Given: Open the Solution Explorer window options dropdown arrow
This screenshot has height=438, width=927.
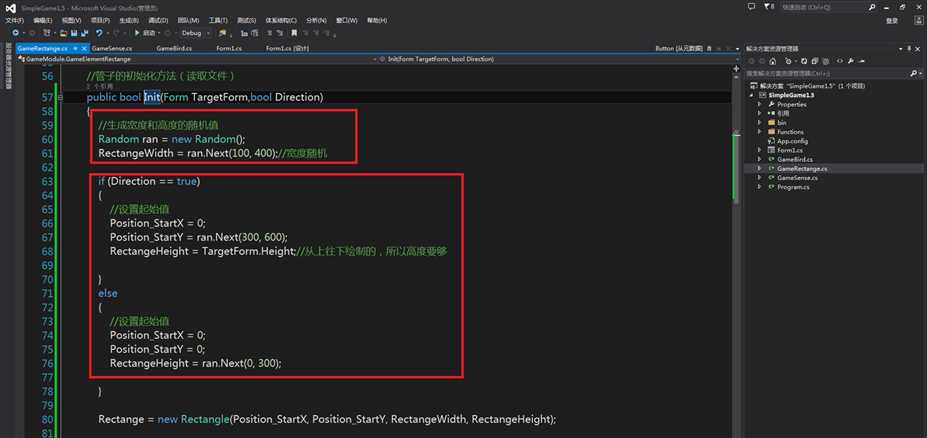Looking at the screenshot, I should click(900, 48).
